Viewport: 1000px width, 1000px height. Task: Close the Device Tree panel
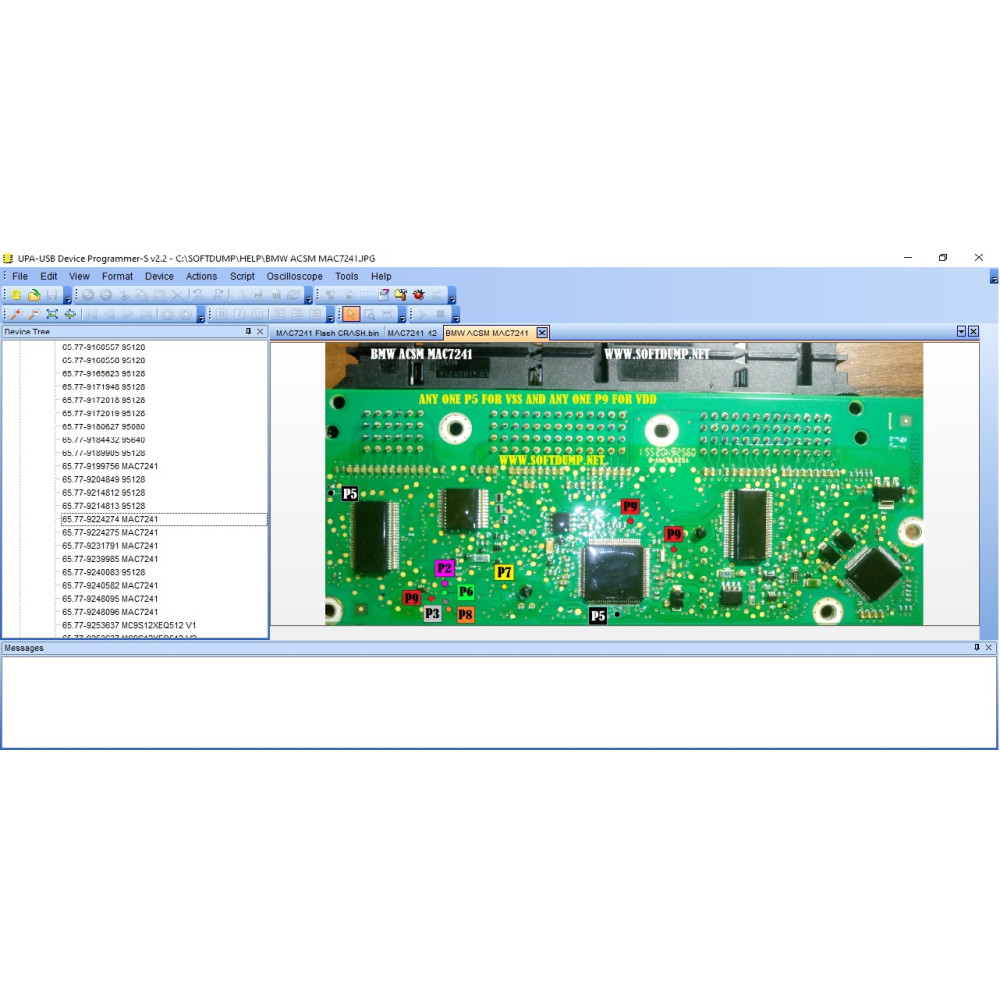tap(260, 332)
